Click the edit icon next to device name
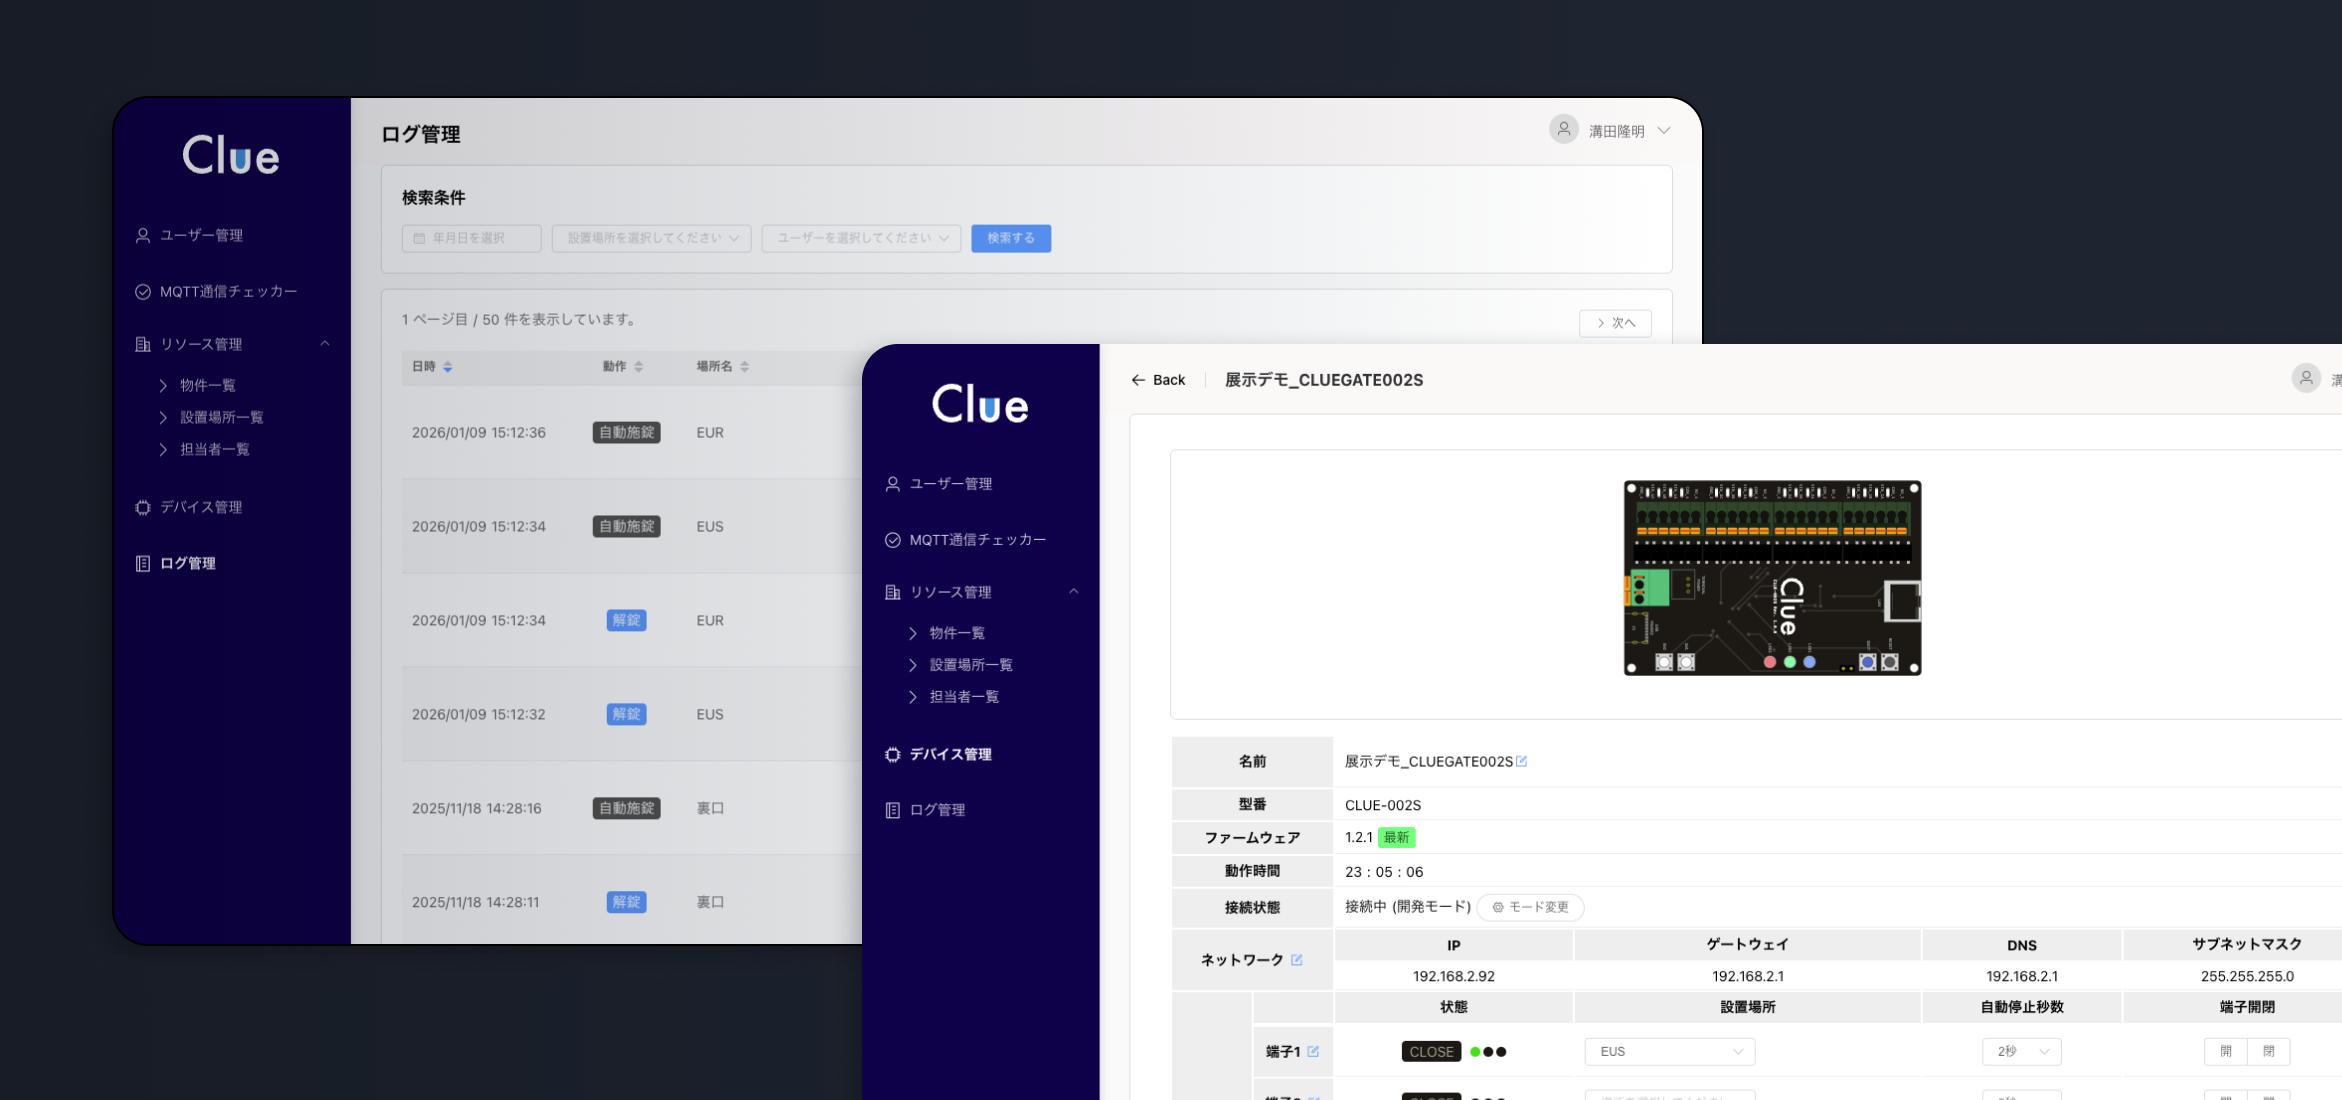 pos(1522,762)
